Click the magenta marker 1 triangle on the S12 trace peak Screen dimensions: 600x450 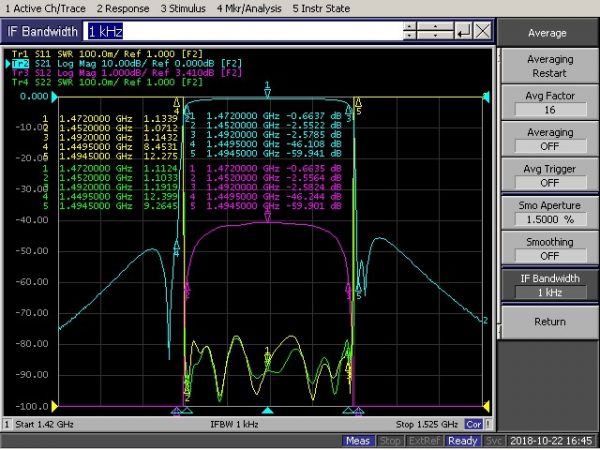pyautogui.click(x=267, y=217)
